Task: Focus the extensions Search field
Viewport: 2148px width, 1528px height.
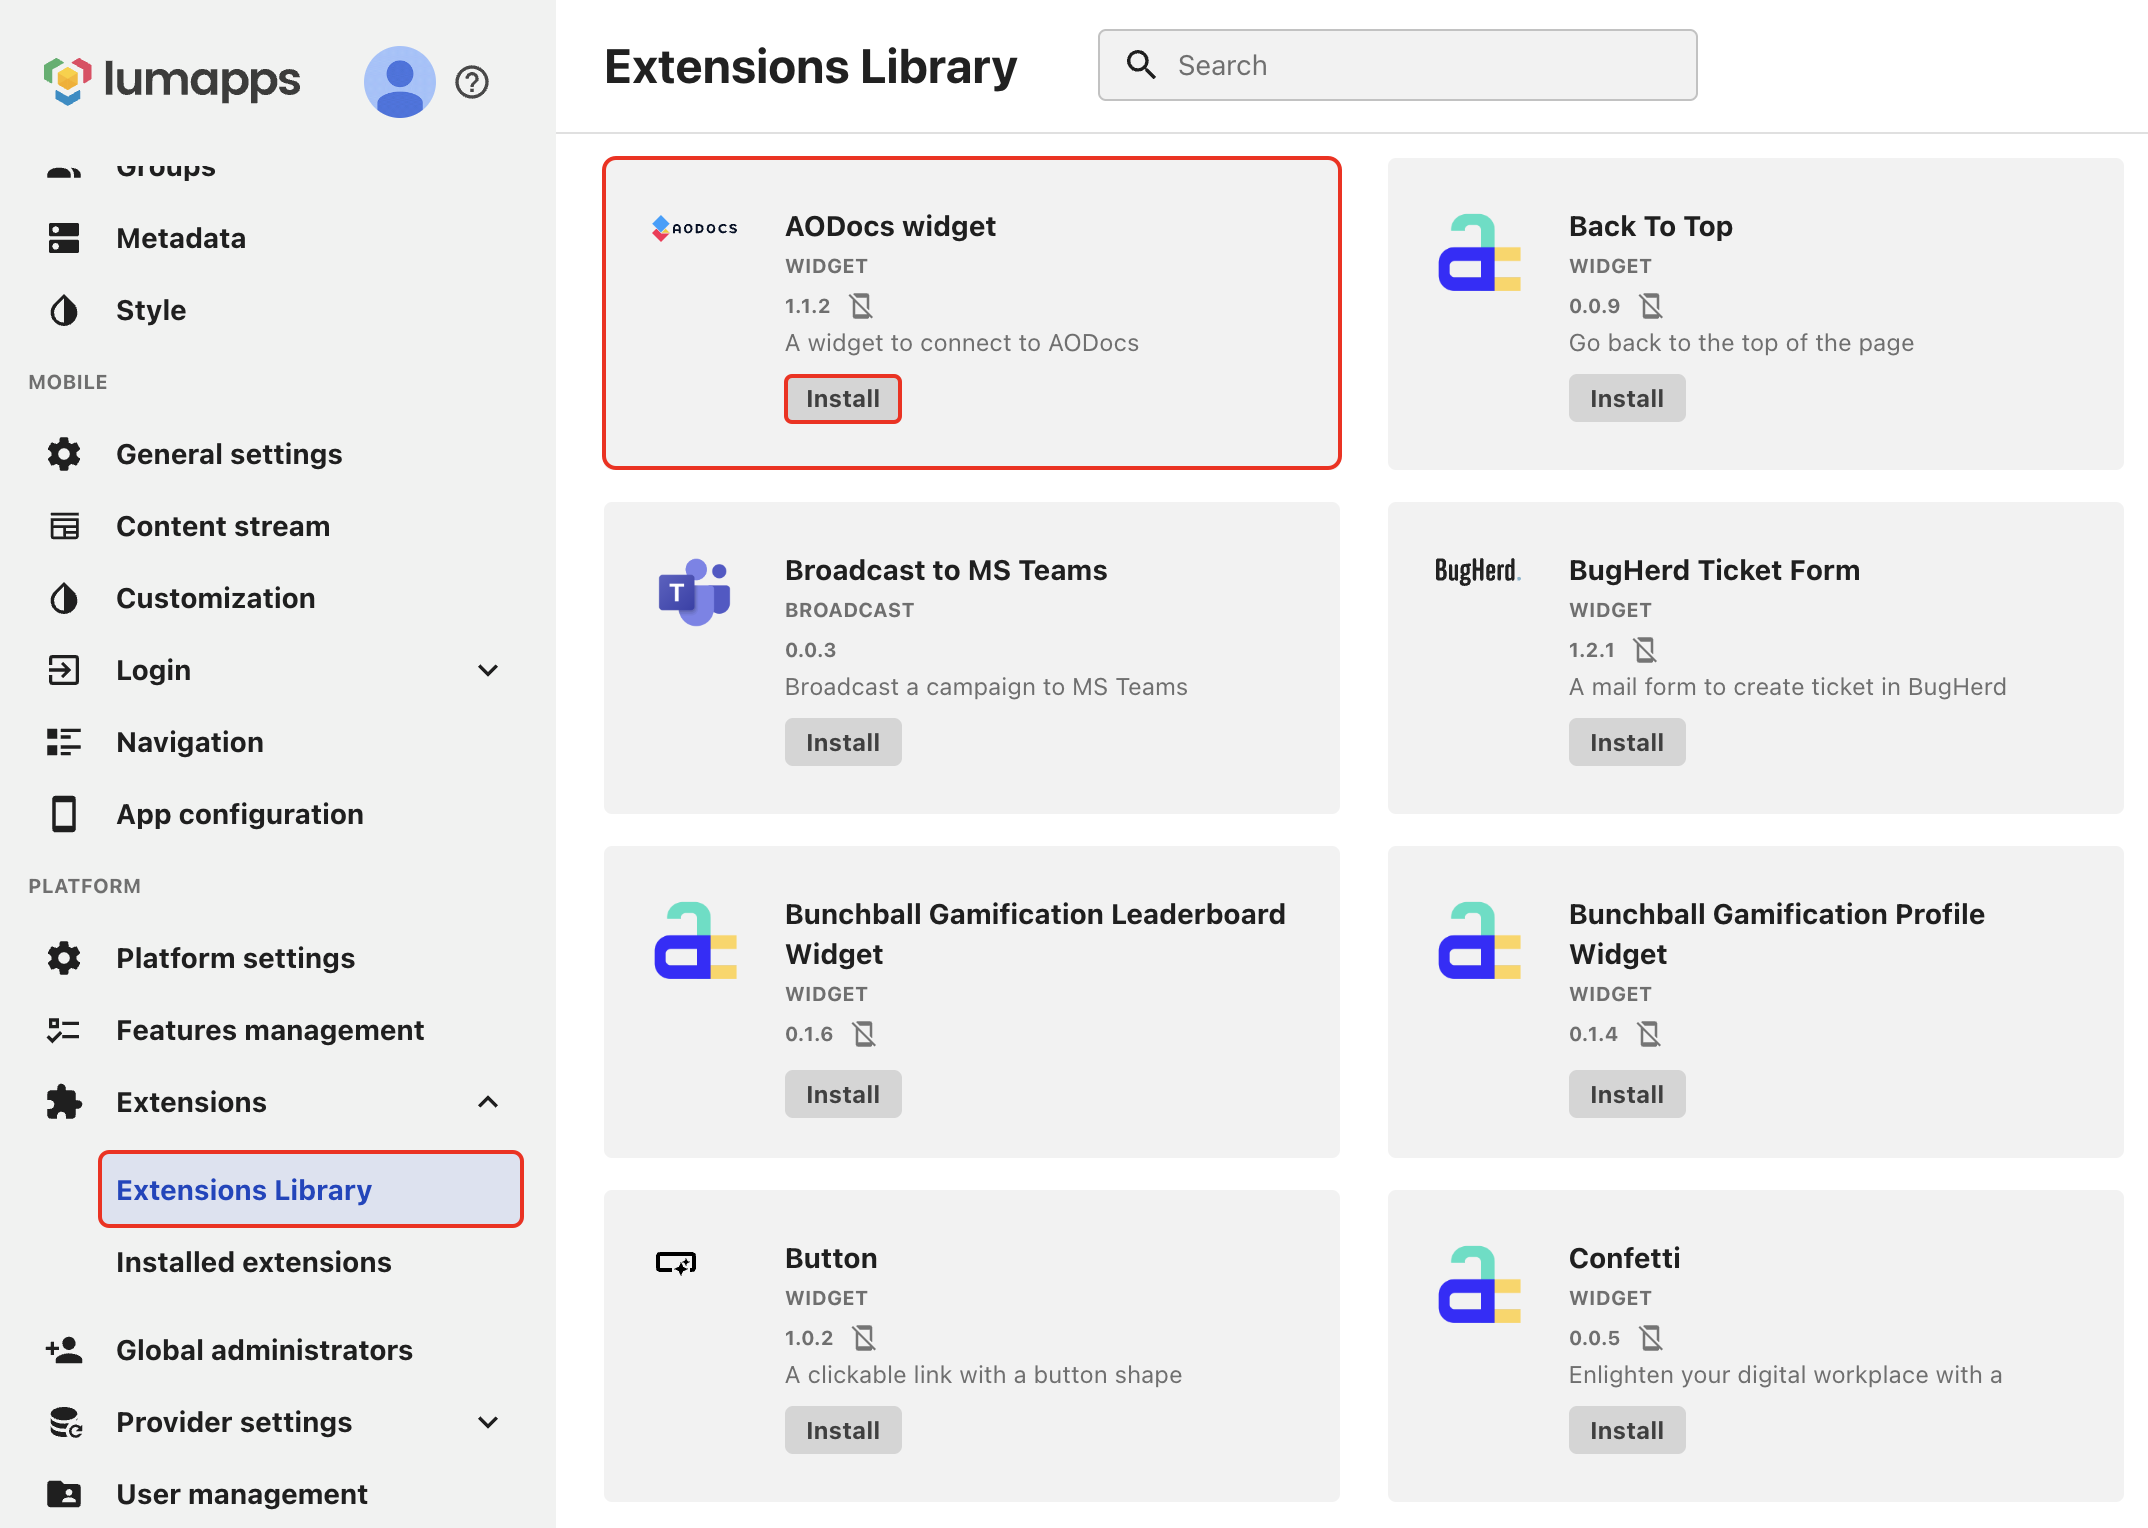Action: [1420, 65]
